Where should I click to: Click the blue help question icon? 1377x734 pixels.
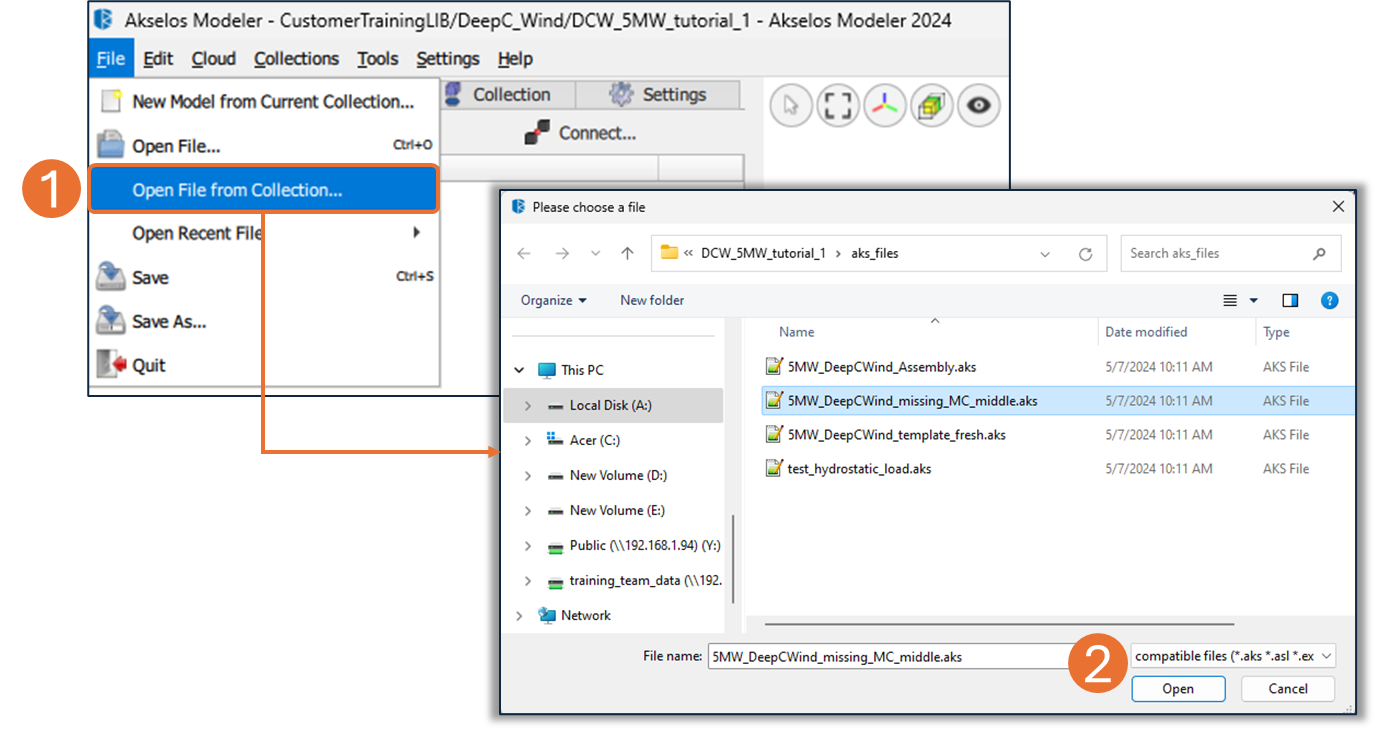[x=1329, y=300]
